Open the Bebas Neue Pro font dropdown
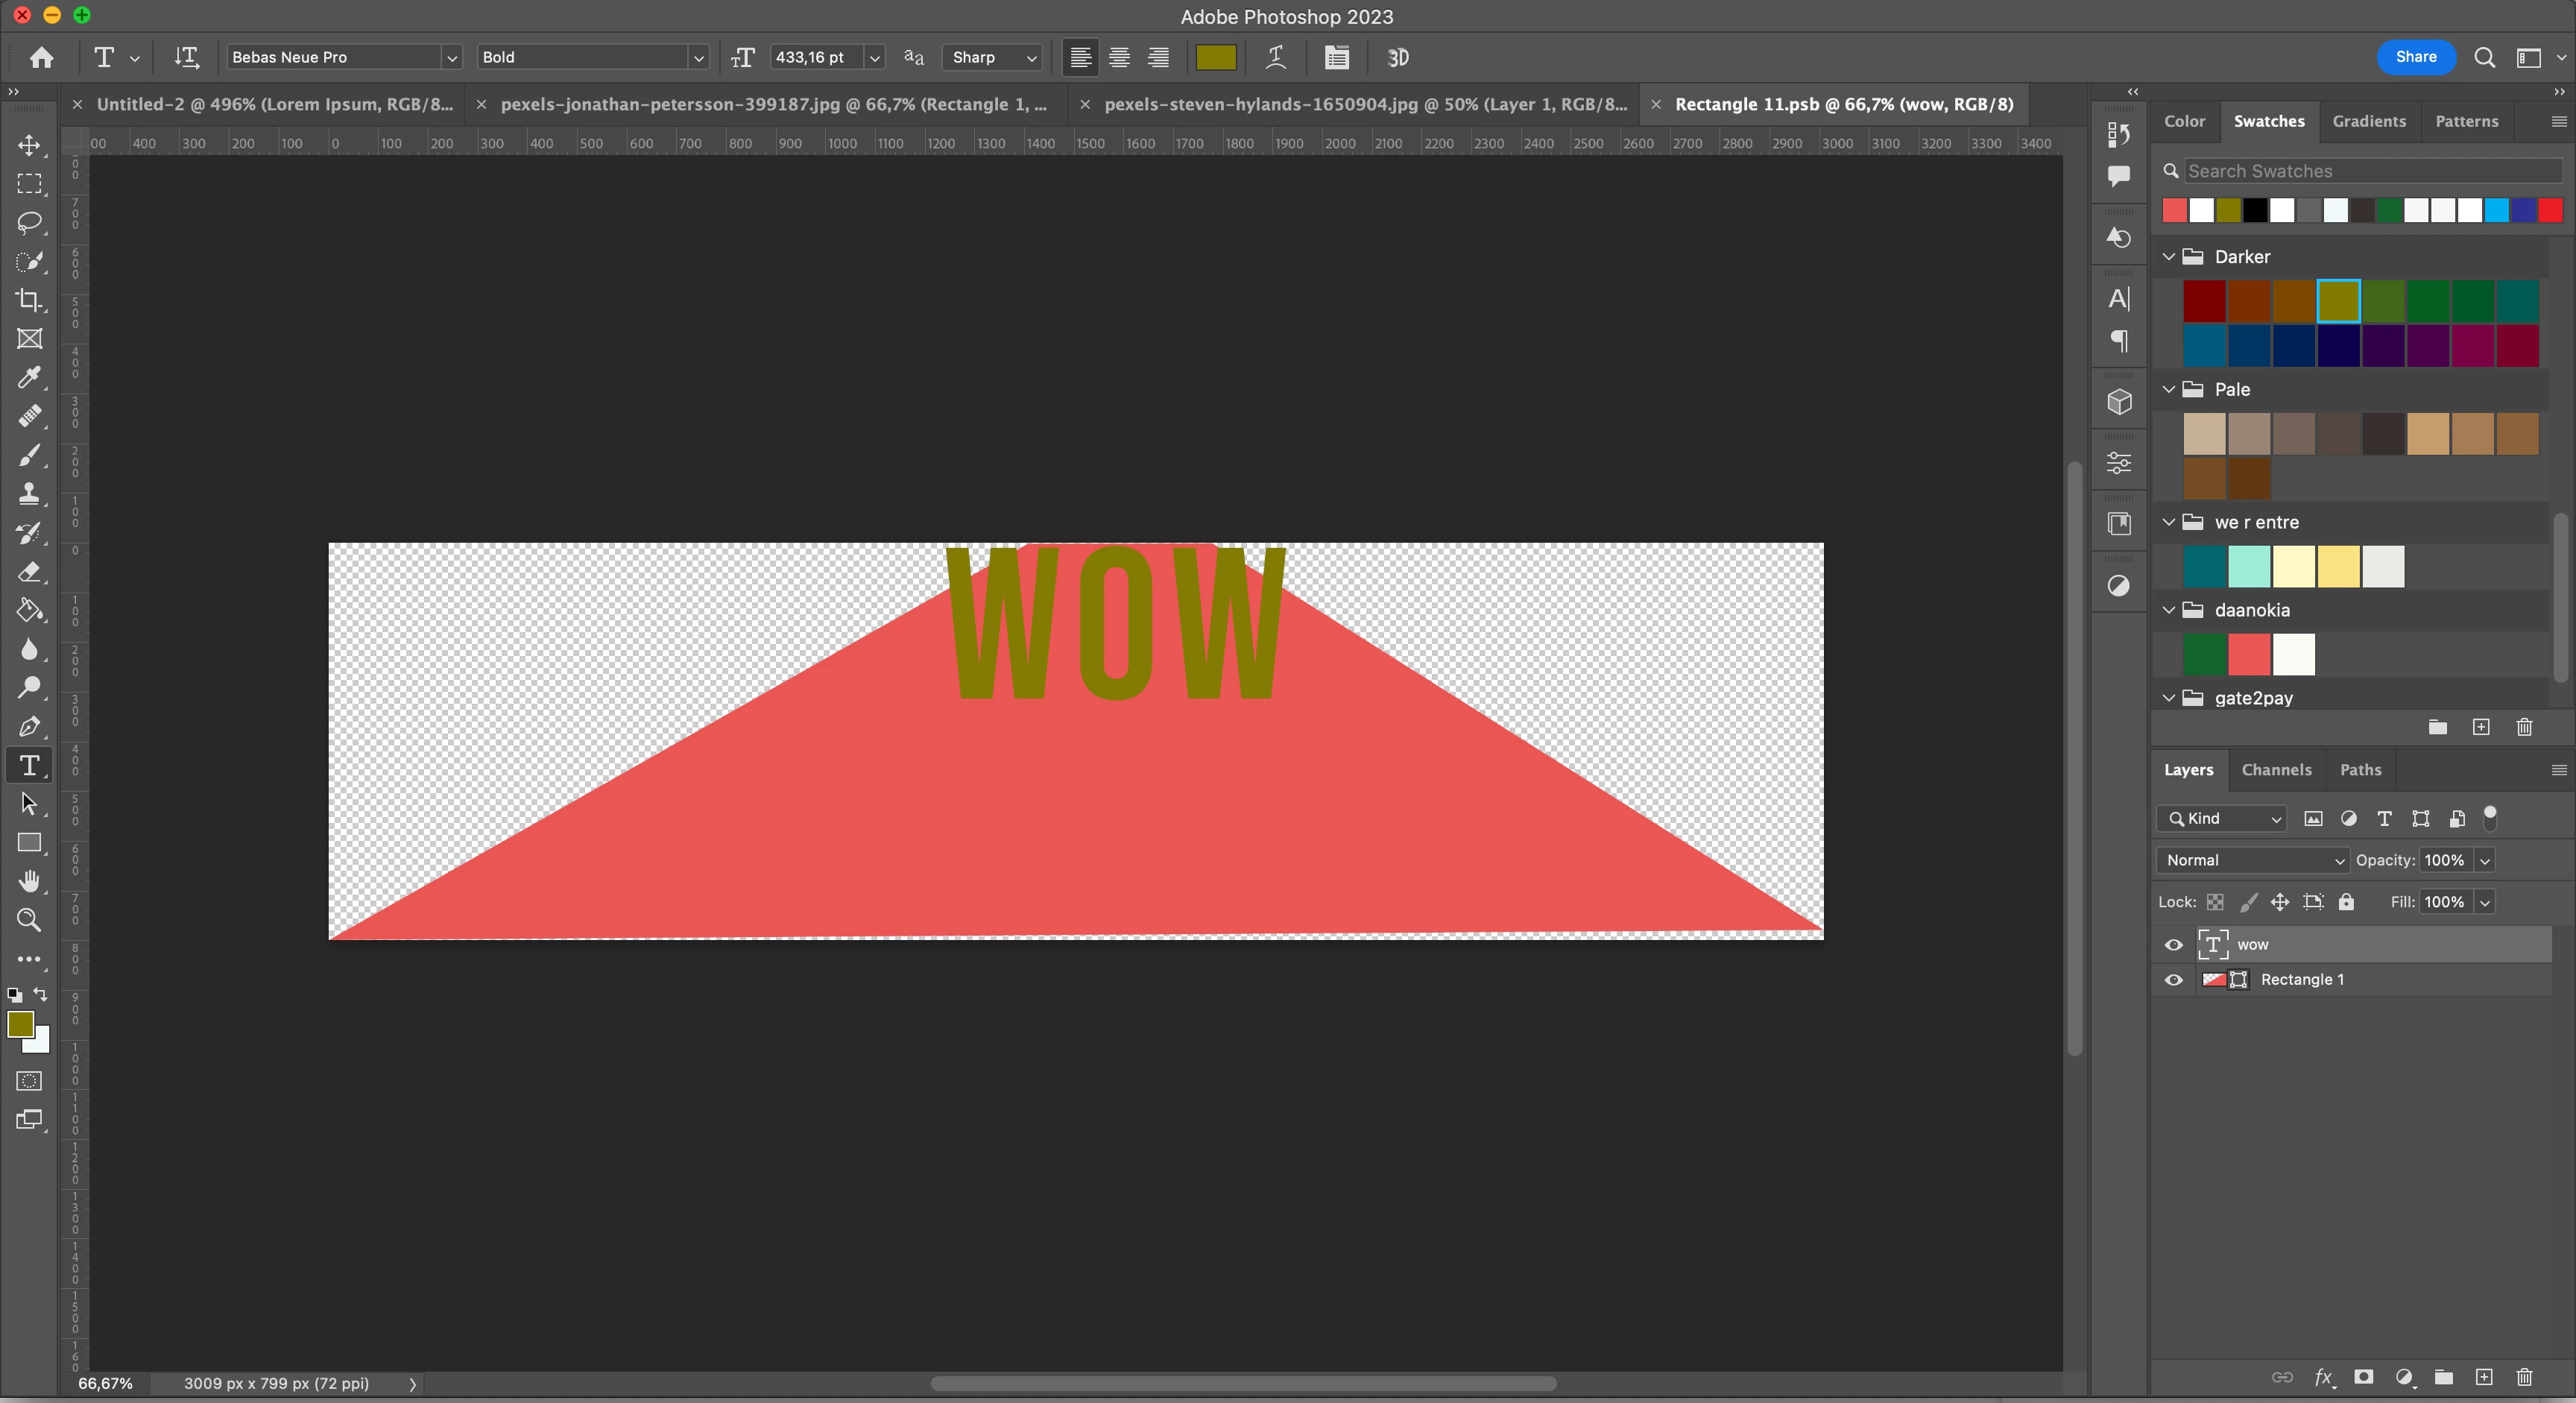Viewport: 2576px width, 1403px height. point(451,58)
